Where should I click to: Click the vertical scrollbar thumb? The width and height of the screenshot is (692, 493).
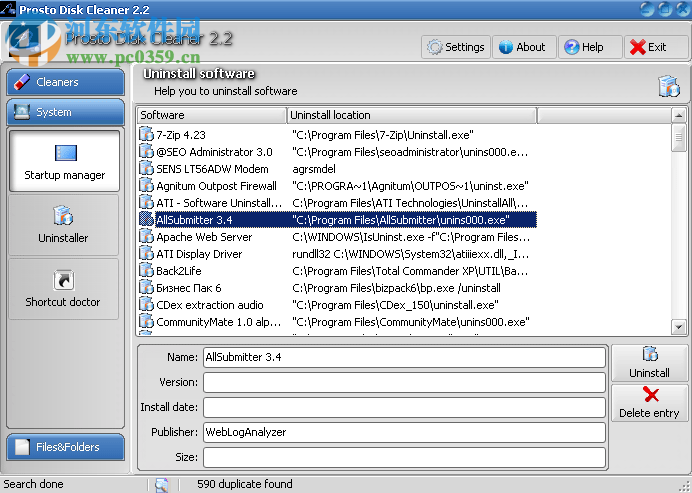click(678, 138)
